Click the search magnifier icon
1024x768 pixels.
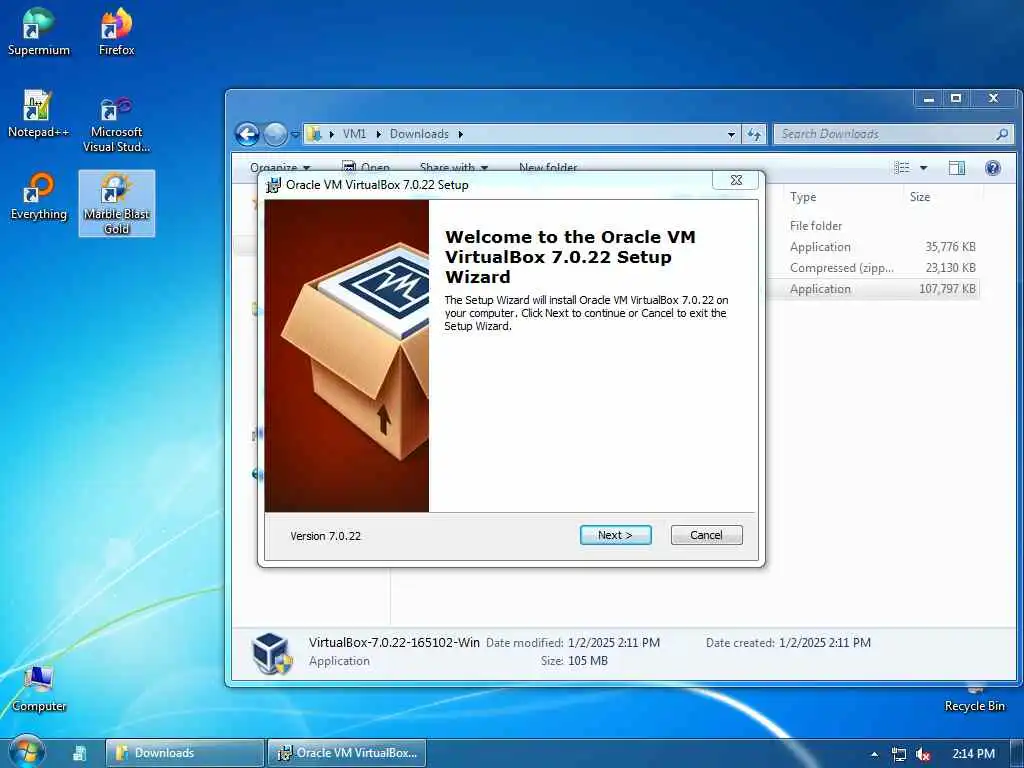[x=1002, y=134]
